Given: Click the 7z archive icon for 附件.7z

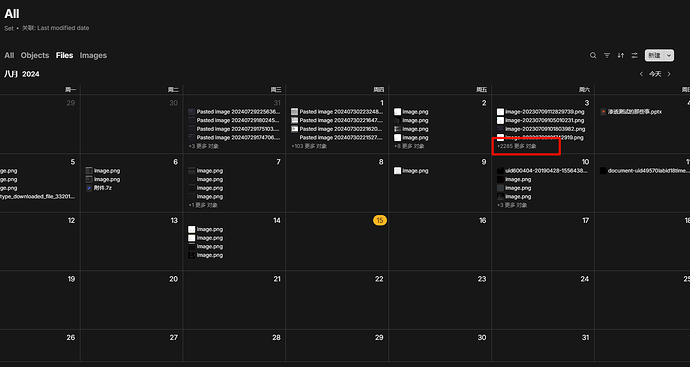Looking at the screenshot, I should (89, 188).
